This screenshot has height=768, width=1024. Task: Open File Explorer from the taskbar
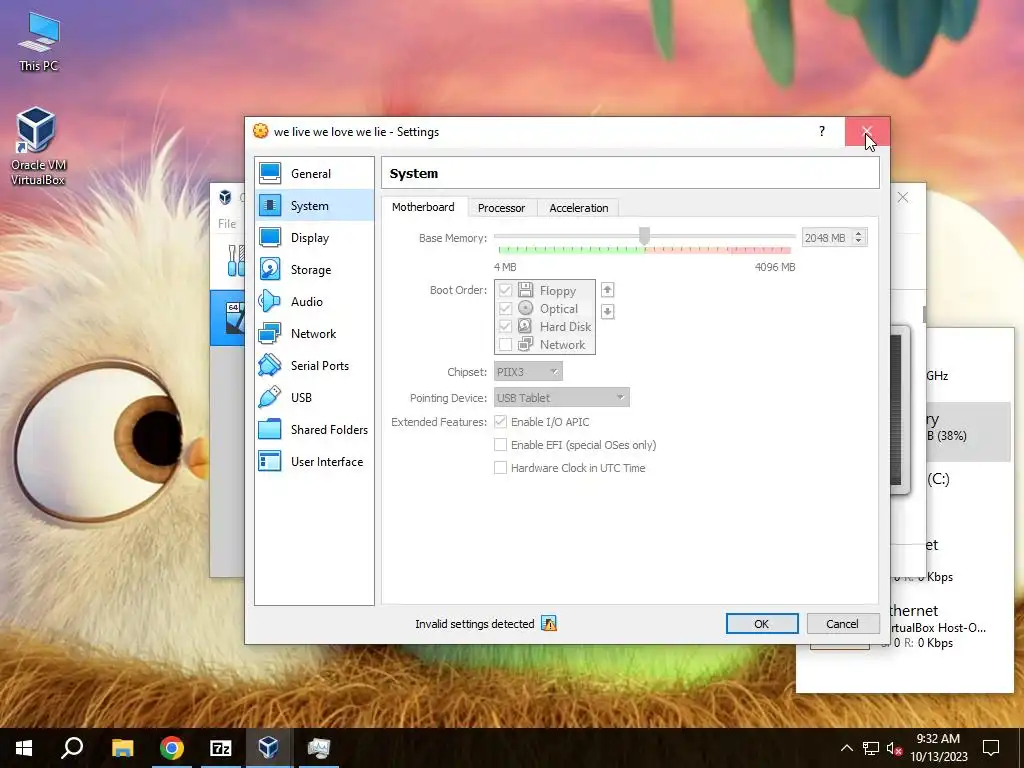[122, 748]
